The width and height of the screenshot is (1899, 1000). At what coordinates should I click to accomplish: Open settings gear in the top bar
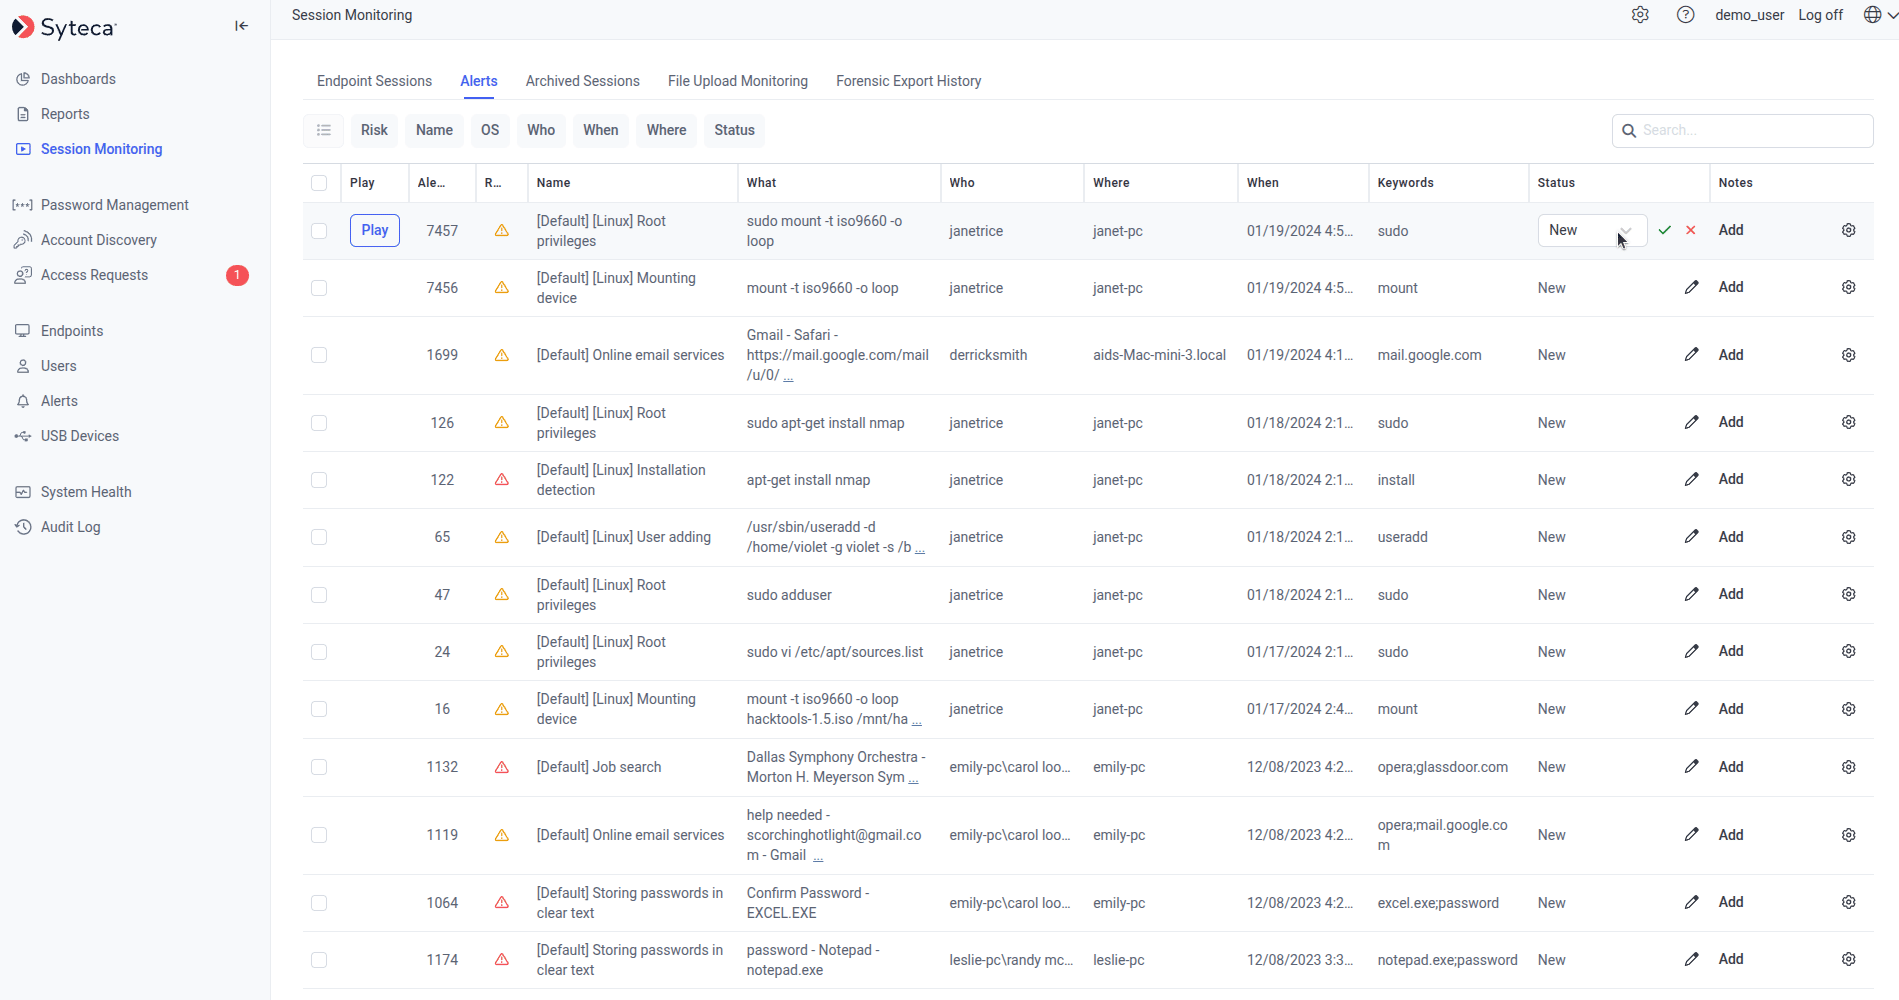click(x=1640, y=15)
